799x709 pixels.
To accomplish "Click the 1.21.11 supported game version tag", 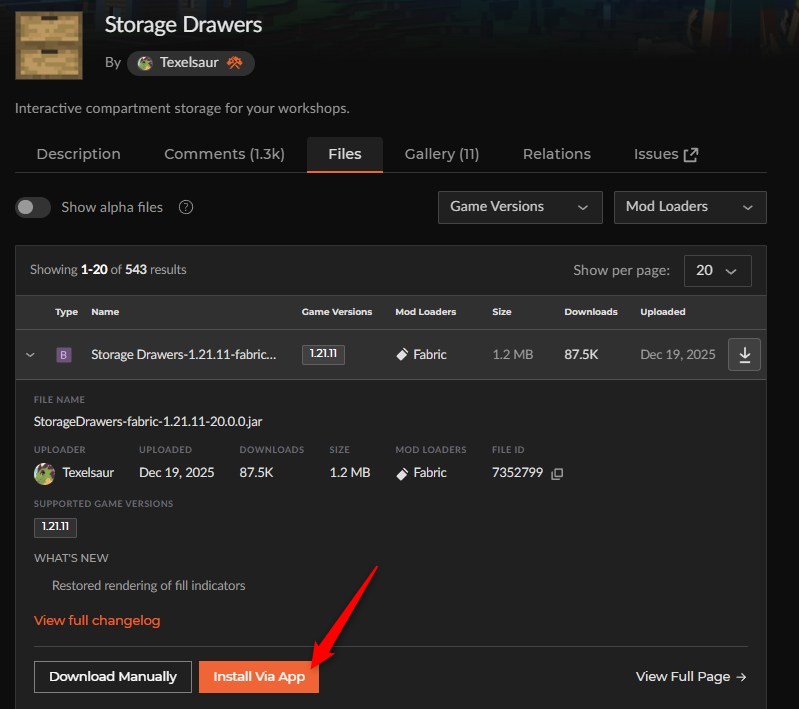I will (x=55, y=528).
